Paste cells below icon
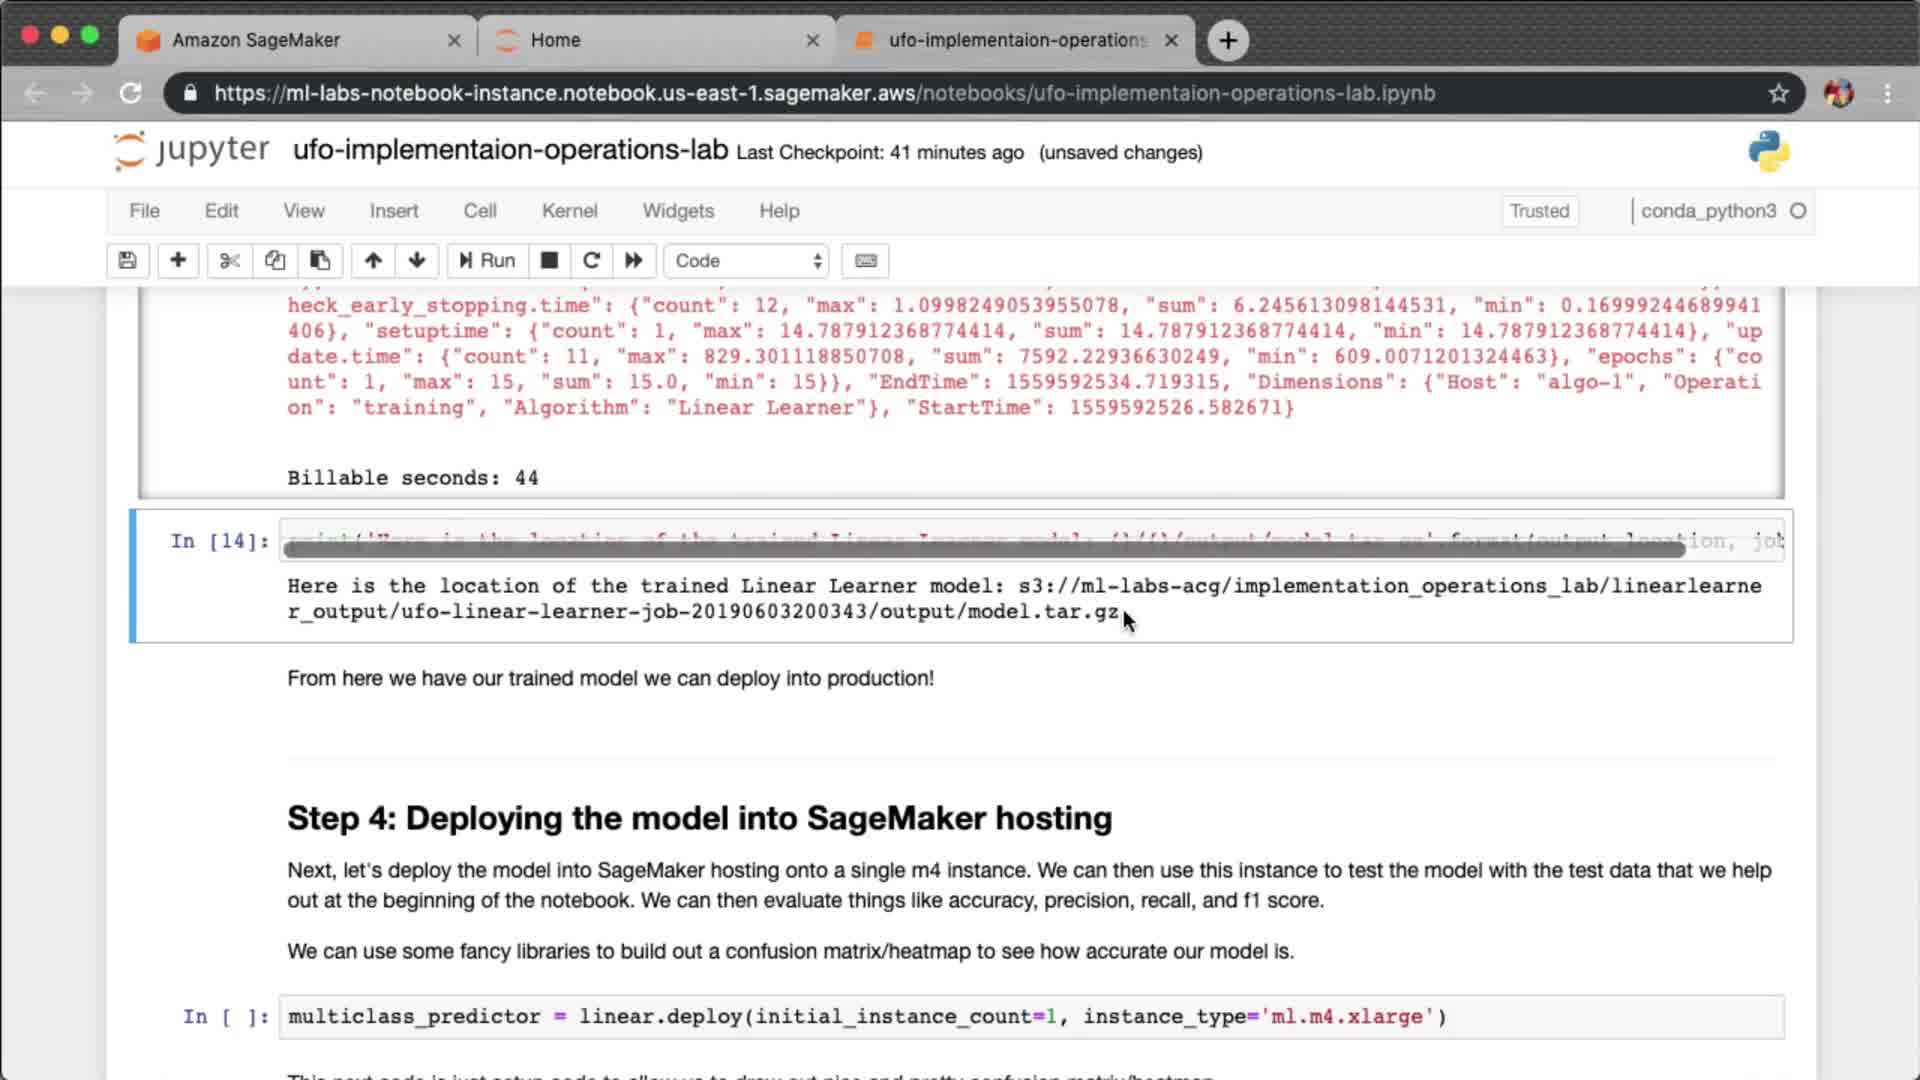 click(x=320, y=261)
